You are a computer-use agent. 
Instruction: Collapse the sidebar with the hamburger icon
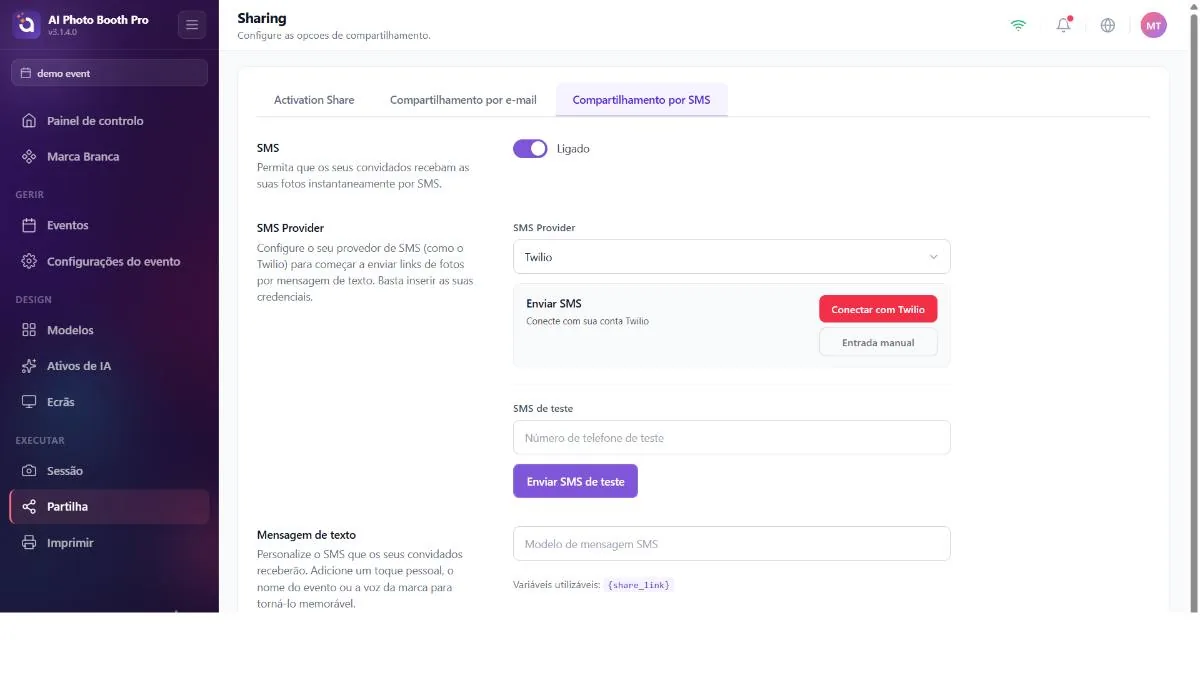pyautogui.click(x=192, y=25)
